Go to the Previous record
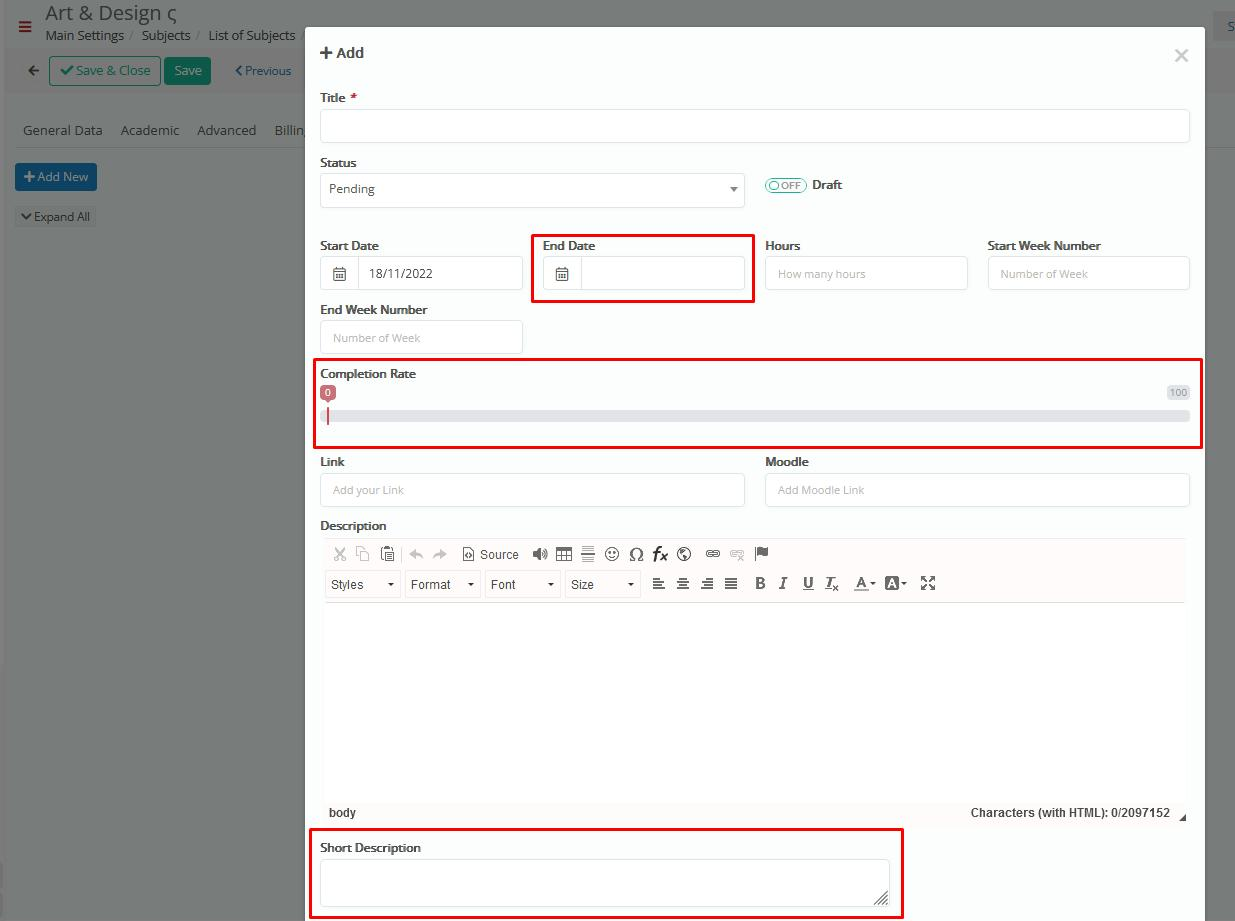This screenshot has height=921, width=1235. point(263,71)
